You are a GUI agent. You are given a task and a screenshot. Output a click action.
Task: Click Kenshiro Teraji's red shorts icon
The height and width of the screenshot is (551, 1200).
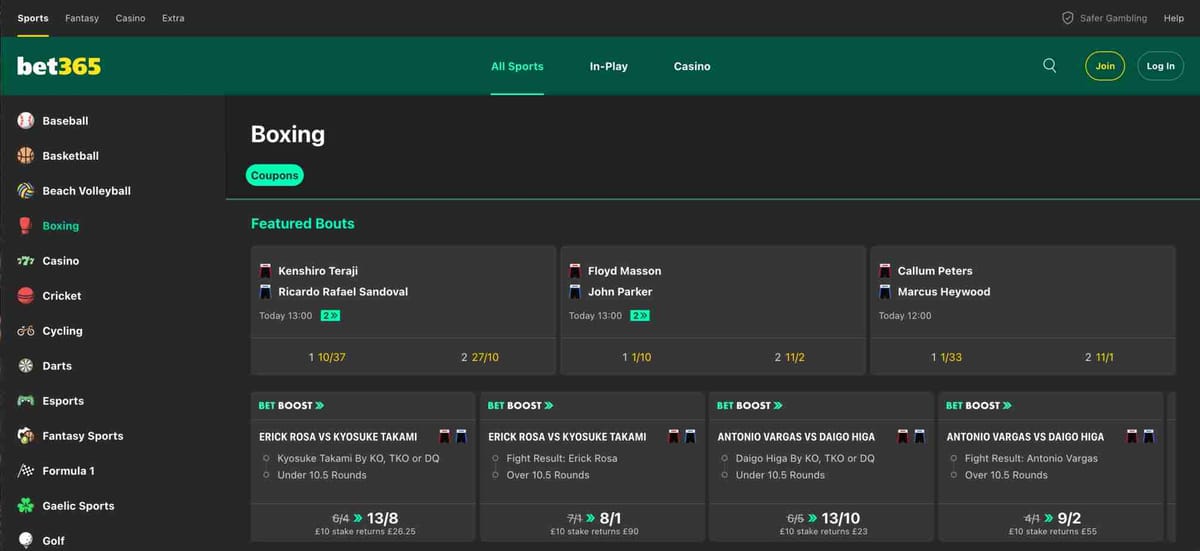[x=265, y=271]
